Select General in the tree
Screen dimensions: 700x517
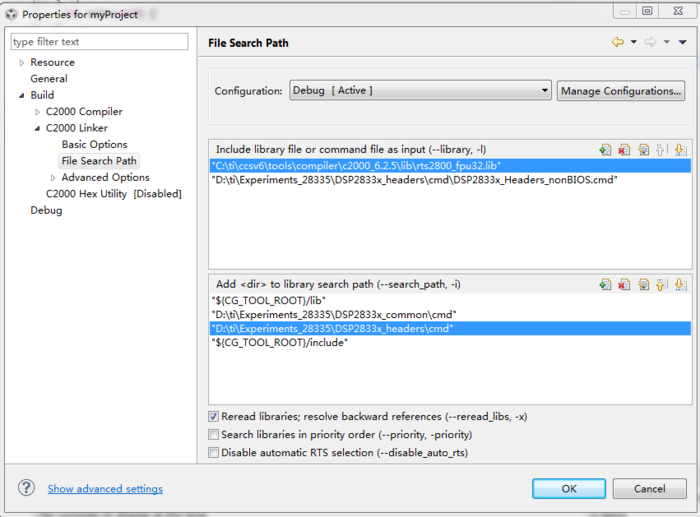click(49, 79)
